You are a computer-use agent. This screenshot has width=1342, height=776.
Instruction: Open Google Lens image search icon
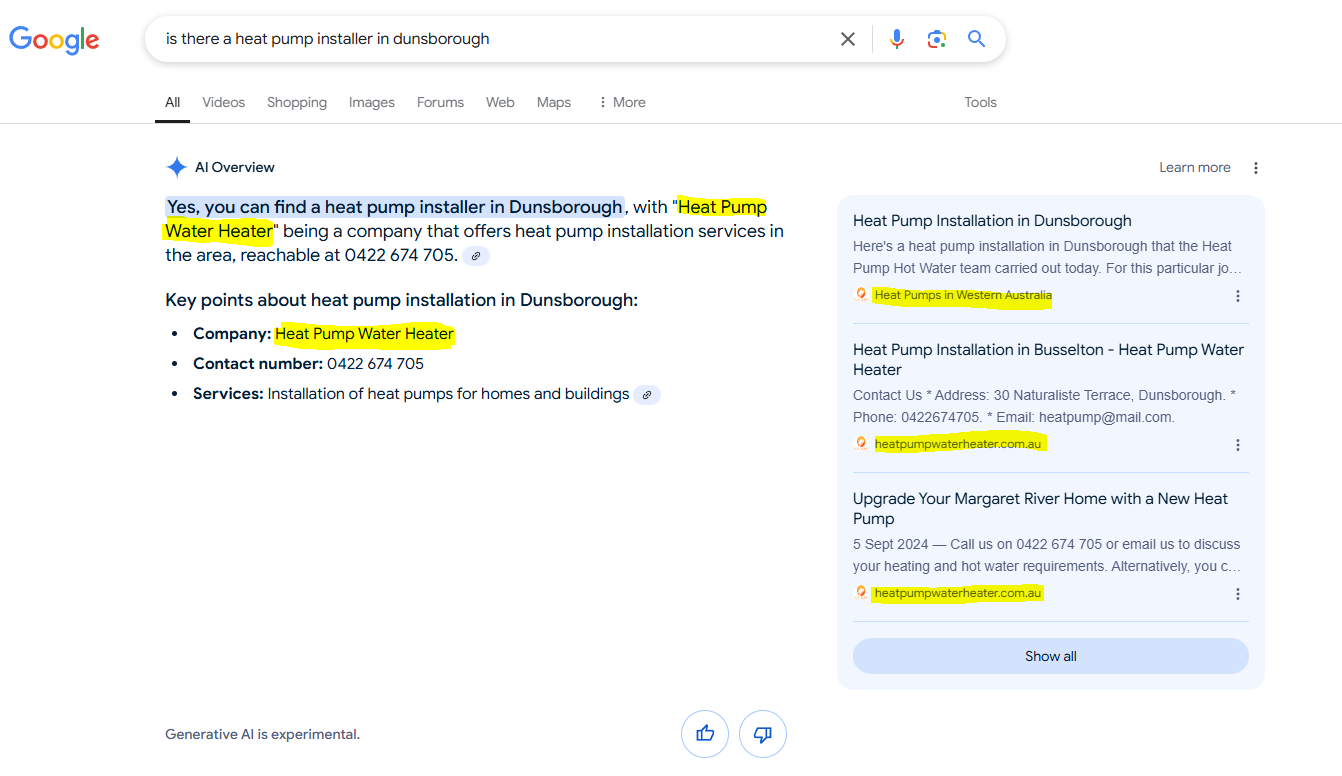tap(936, 39)
